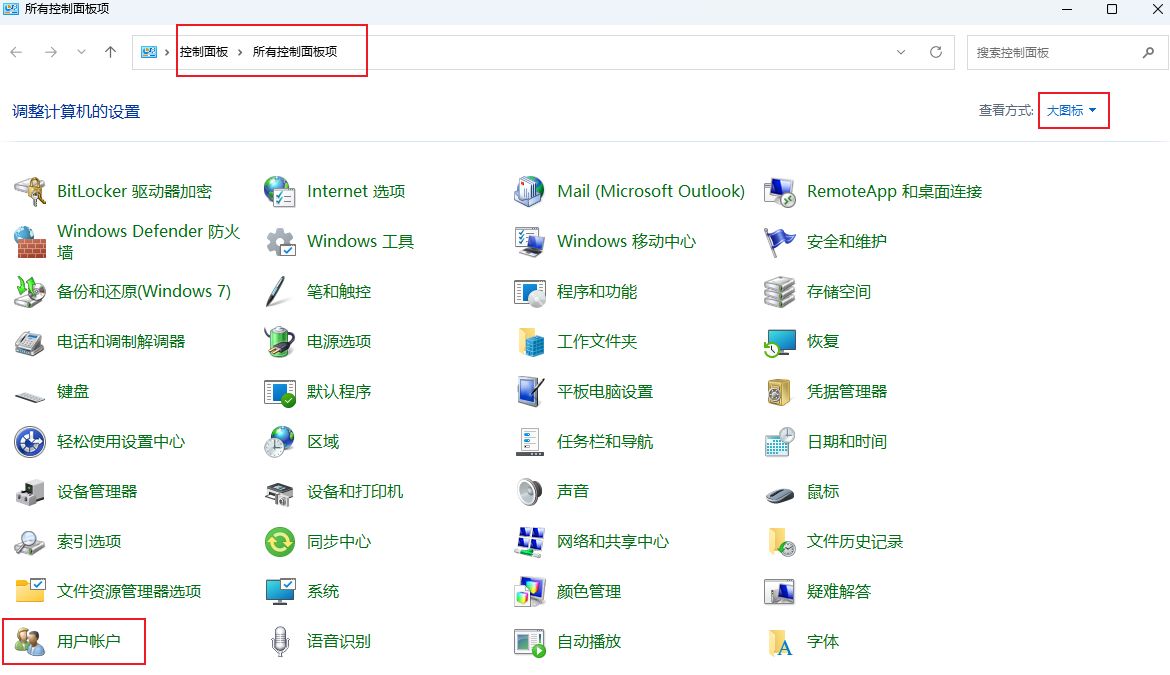
Task: Open Windows Defender 防火墙 icon
Action: (30, 241)
